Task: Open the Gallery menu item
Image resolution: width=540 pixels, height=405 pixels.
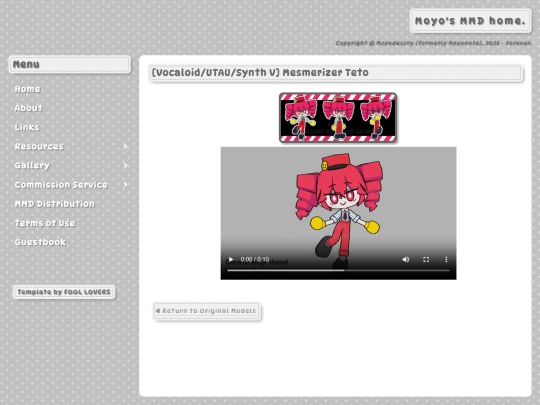Action: coord(32,166)
